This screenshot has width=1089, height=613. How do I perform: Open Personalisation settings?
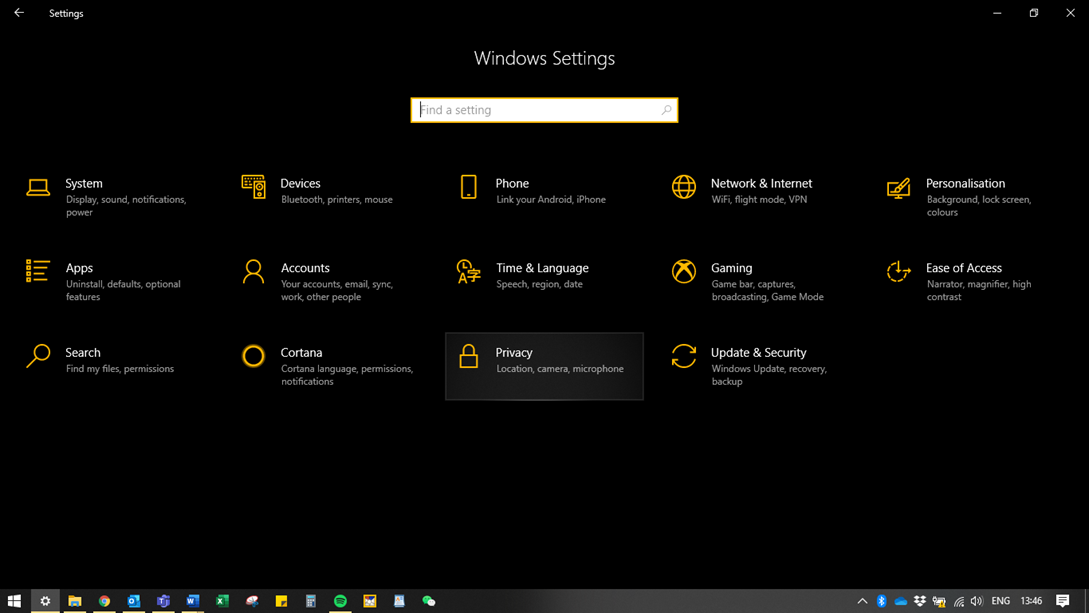pyautogui.click(x=965, y=184)
